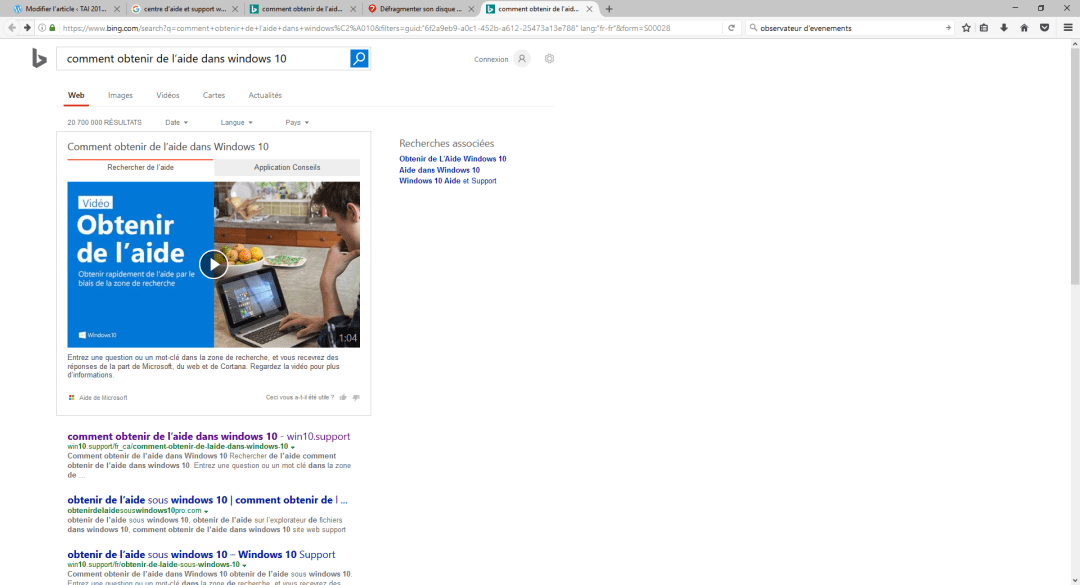Click thumbs down feedback icon
This screenshot has width=1080, height=585.
[x=356, y=397]
